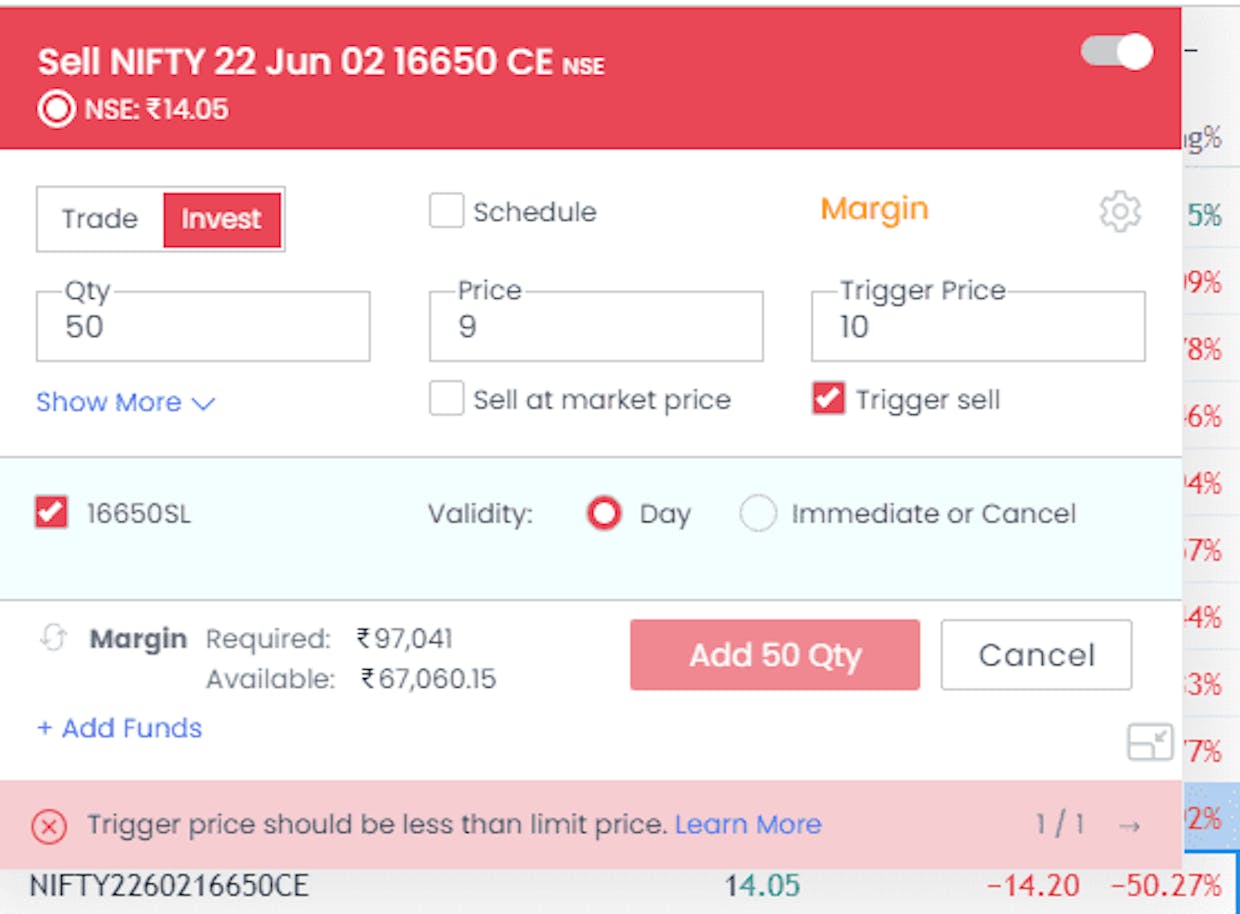Viewport: 1240px width, 914px height.
Task: Enable the Schedule checkbox
Action: [446, 211]
